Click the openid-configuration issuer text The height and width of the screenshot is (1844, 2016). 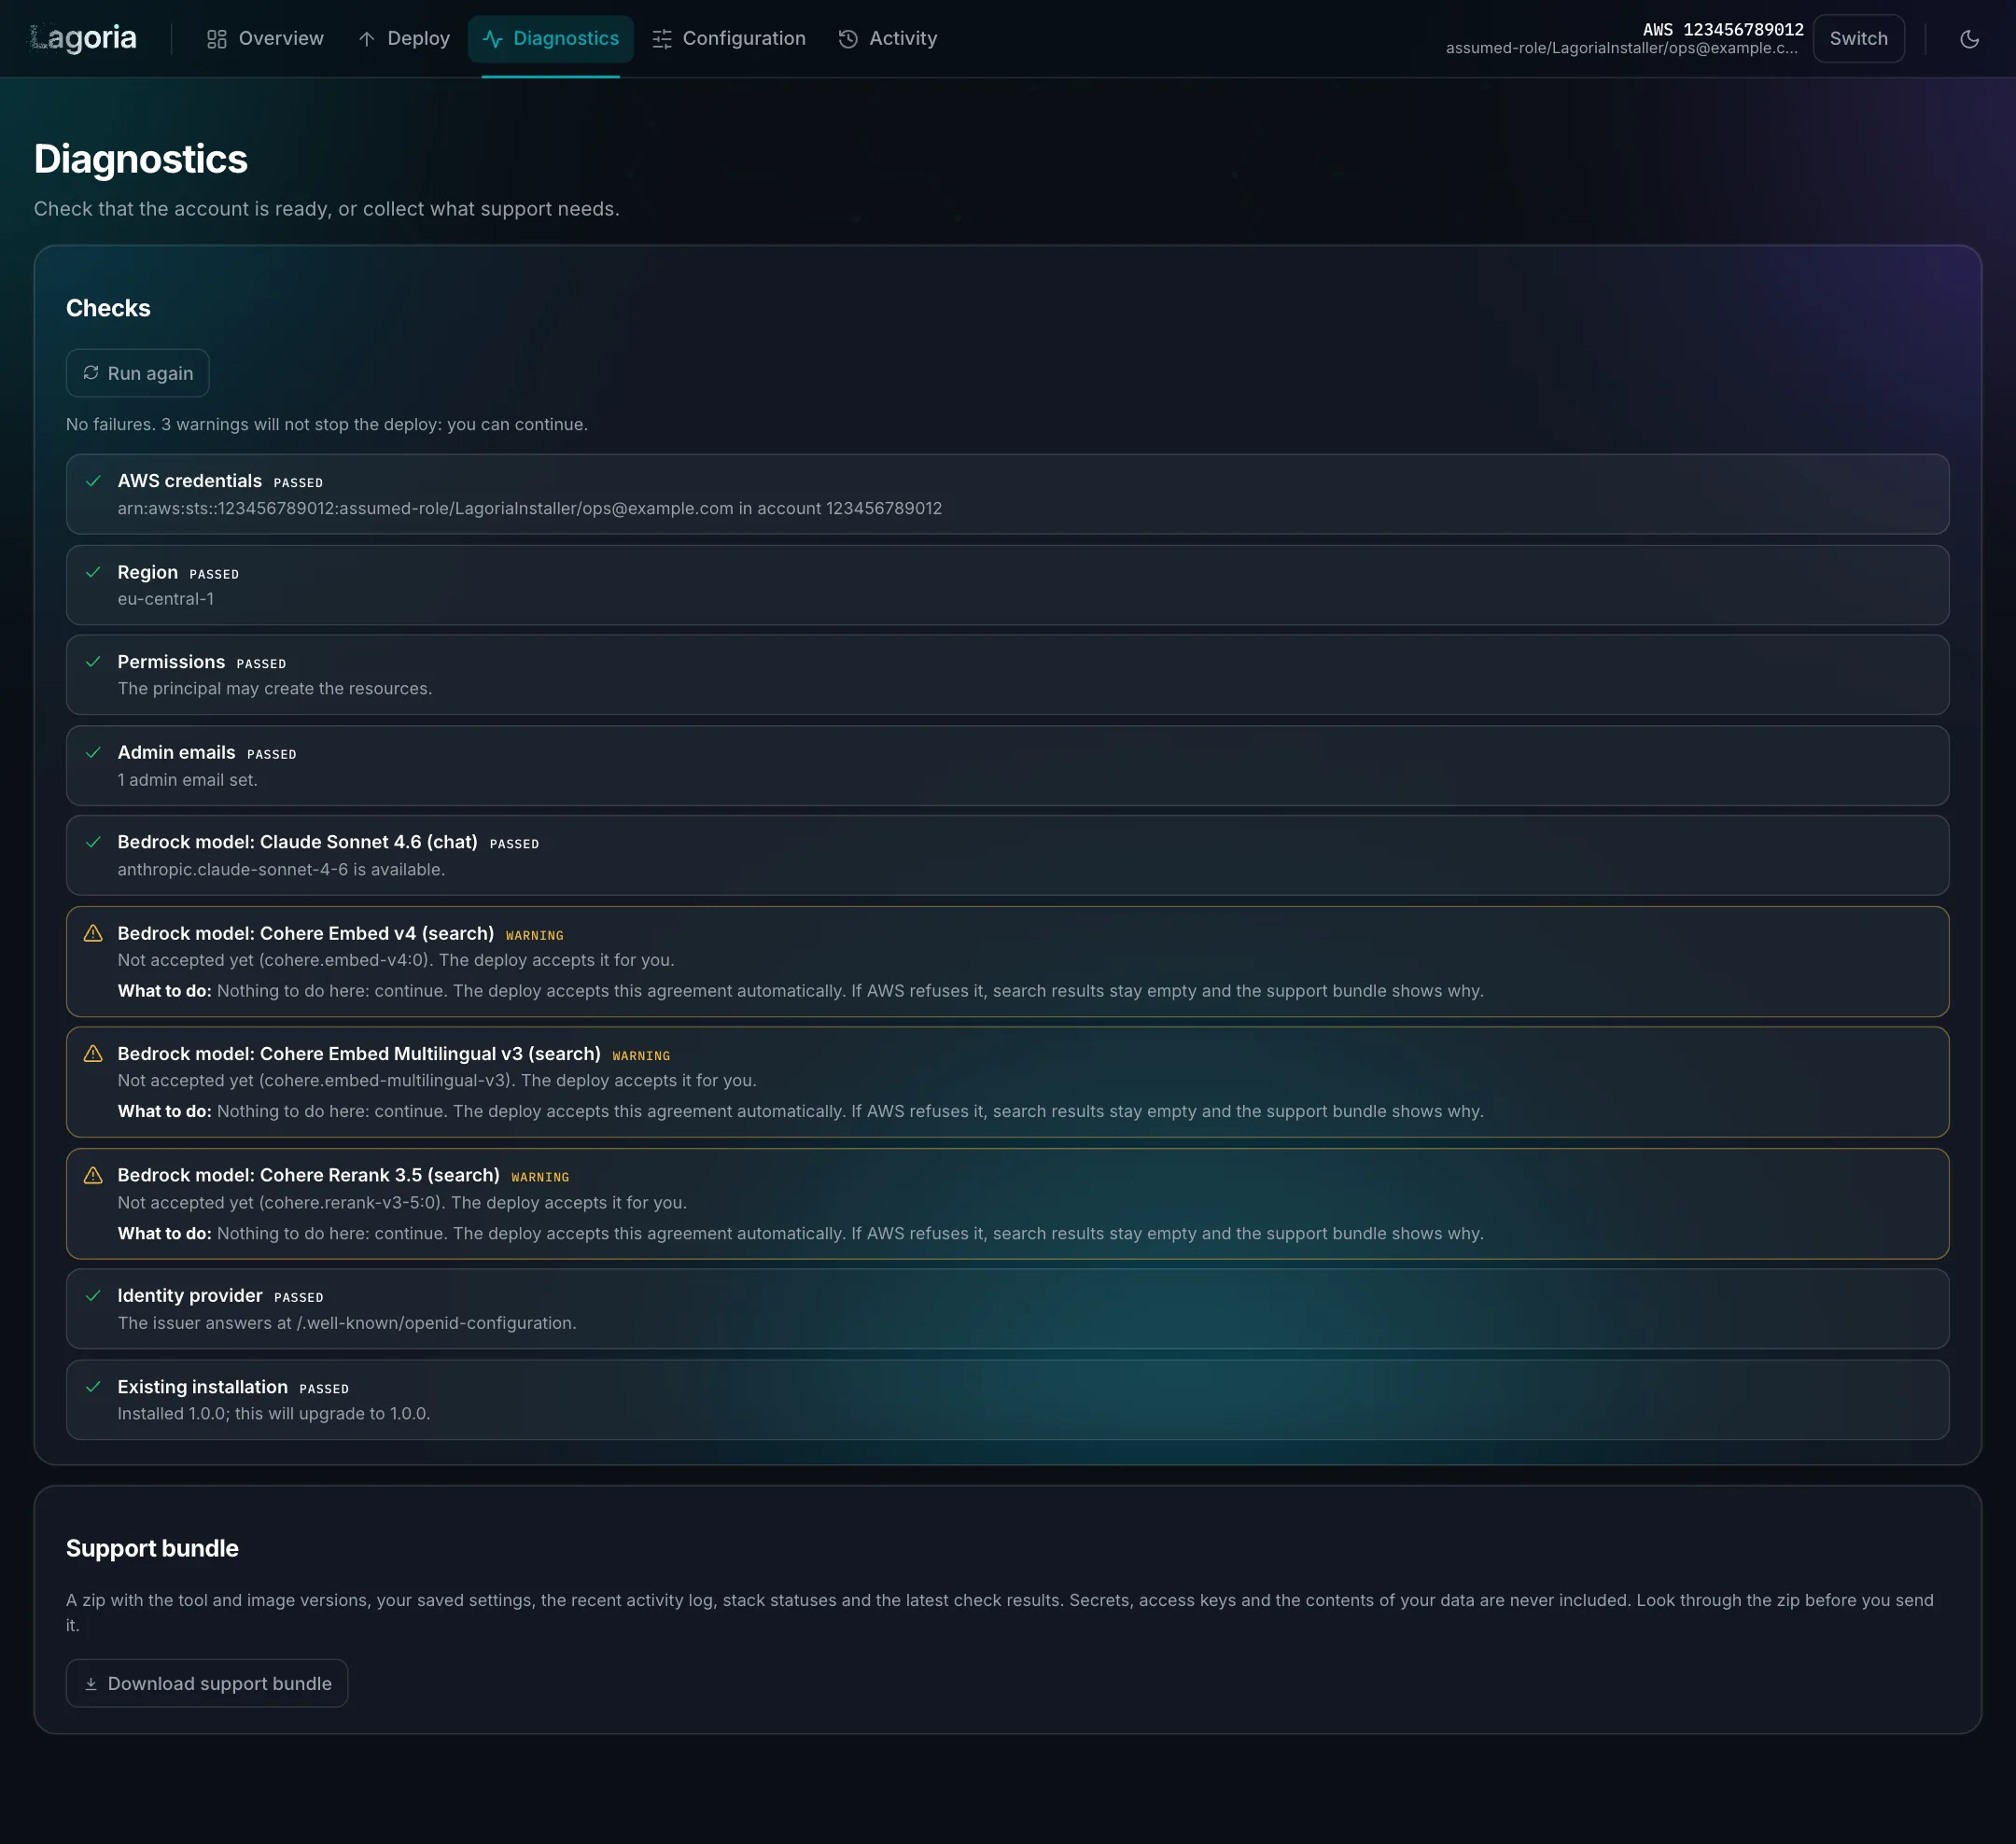pos(347,1323)
